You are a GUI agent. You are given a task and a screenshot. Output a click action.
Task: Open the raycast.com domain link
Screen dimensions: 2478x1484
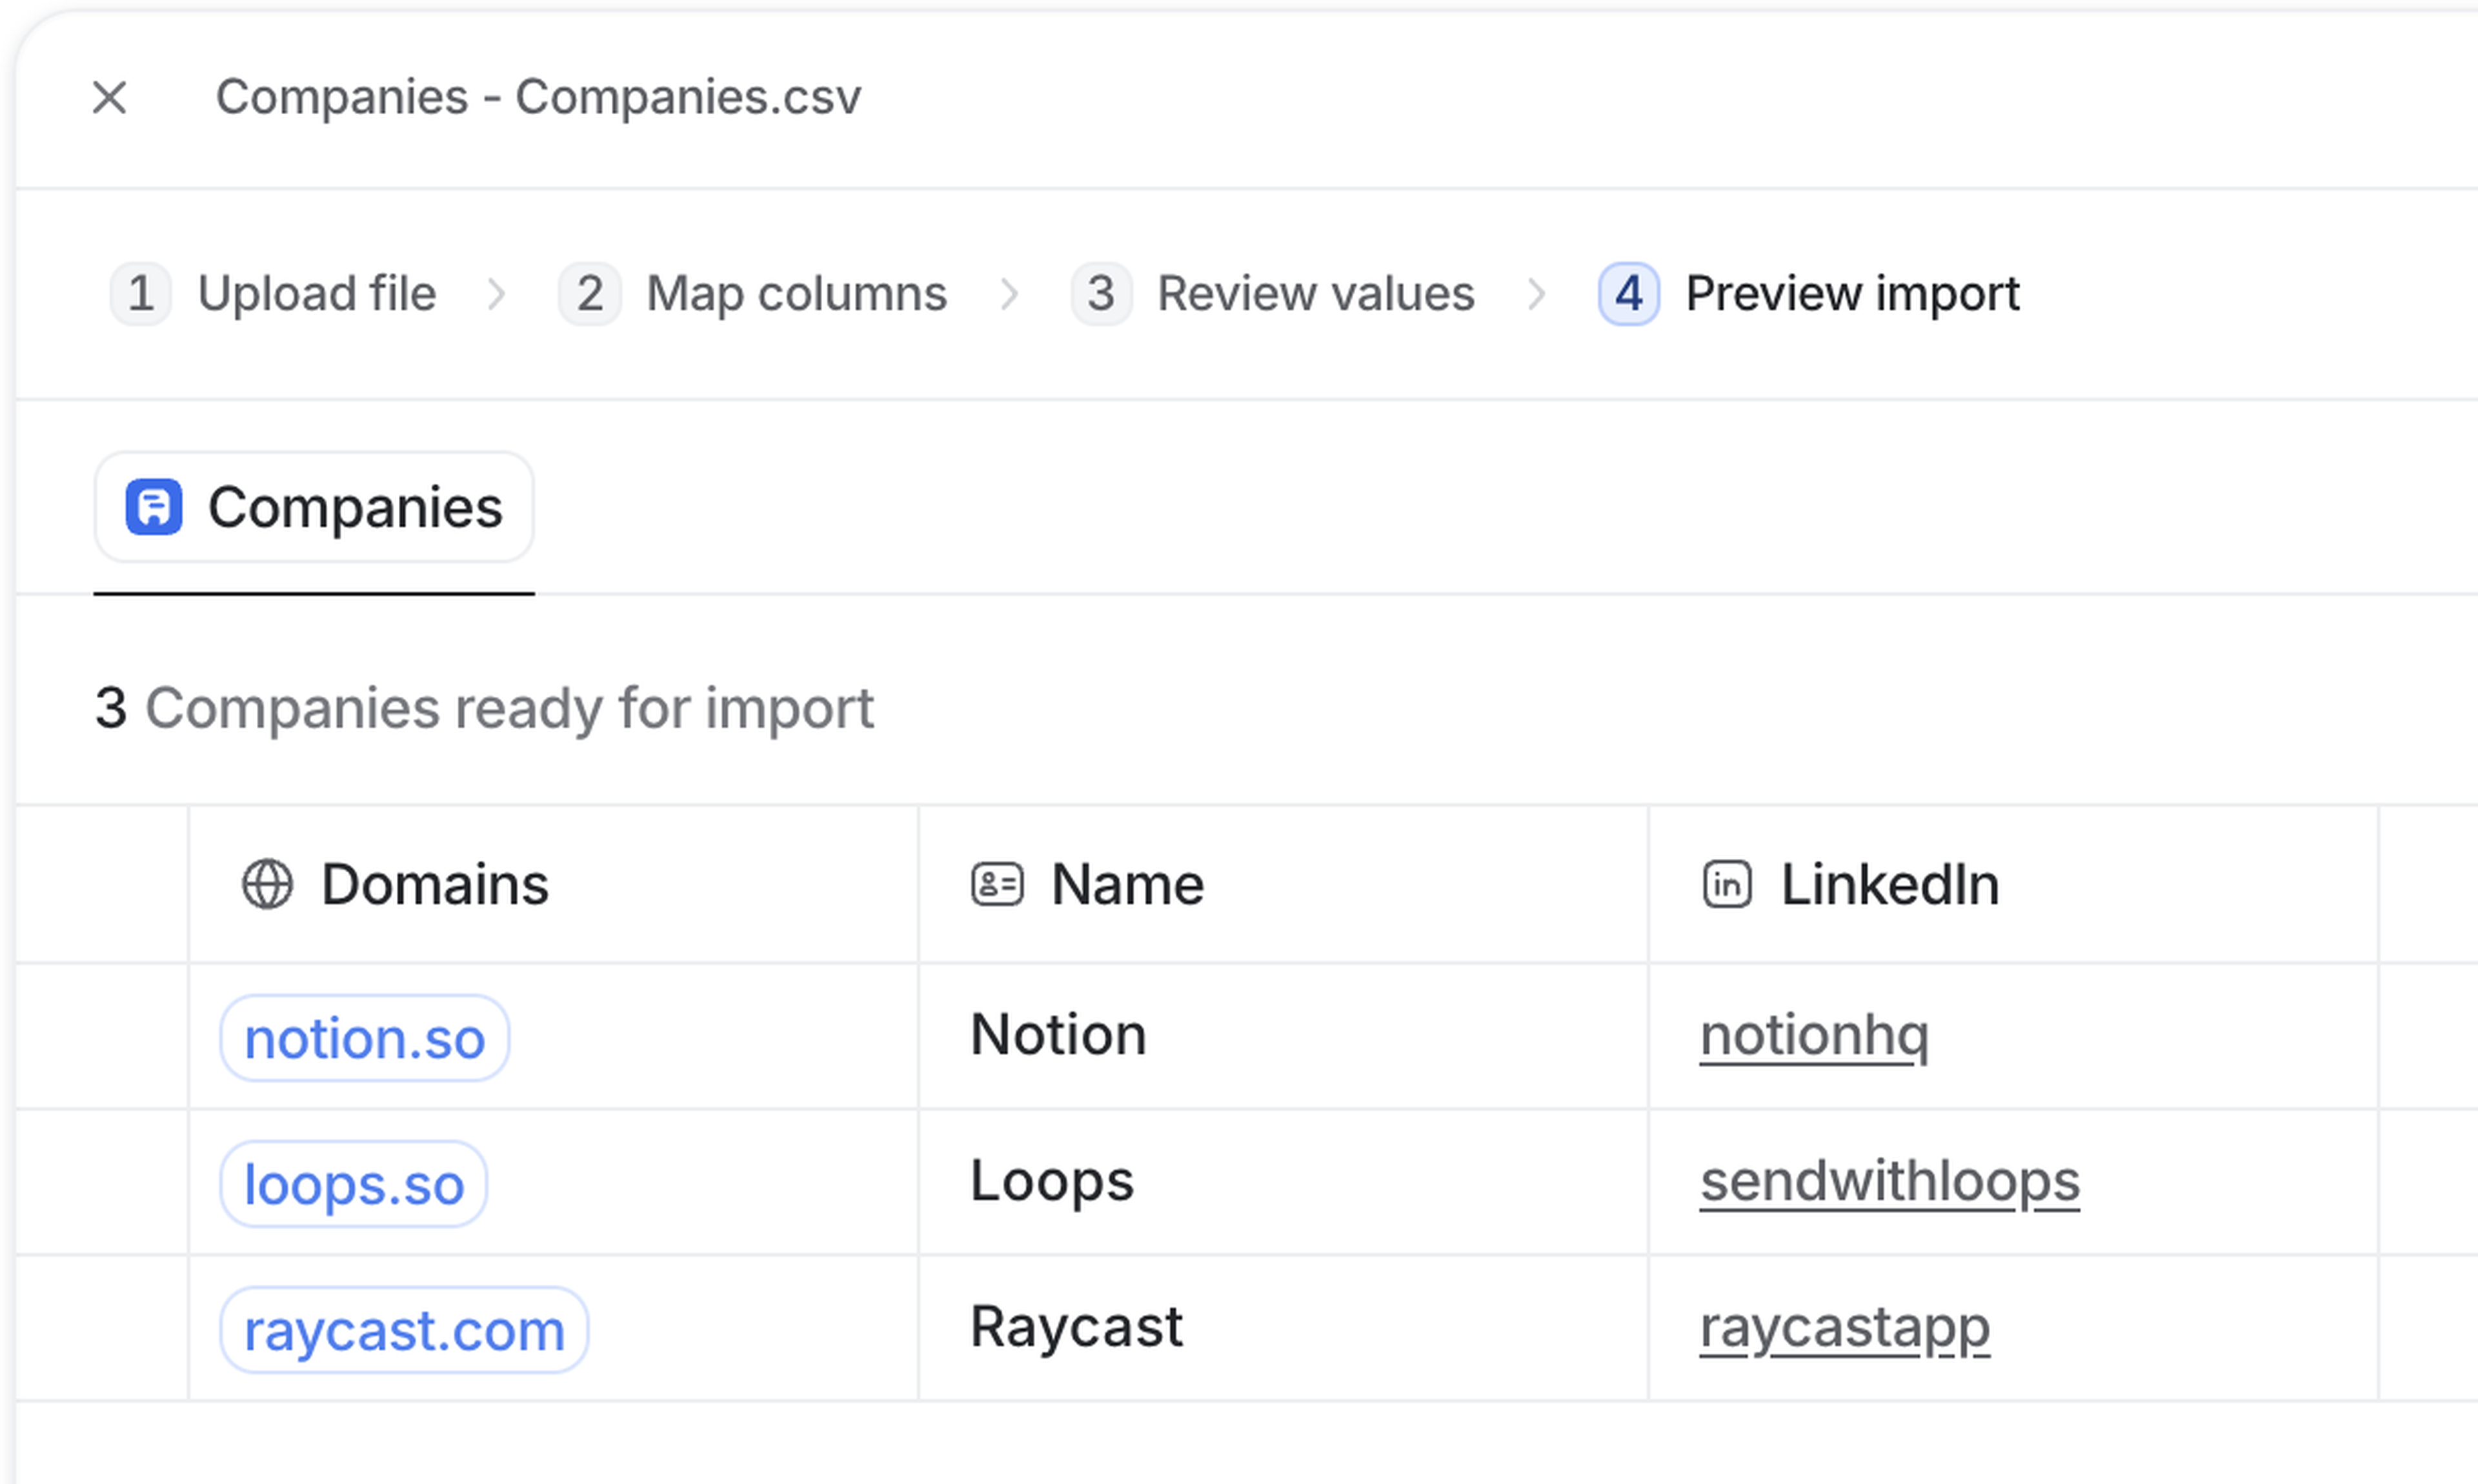(404, 1330)
